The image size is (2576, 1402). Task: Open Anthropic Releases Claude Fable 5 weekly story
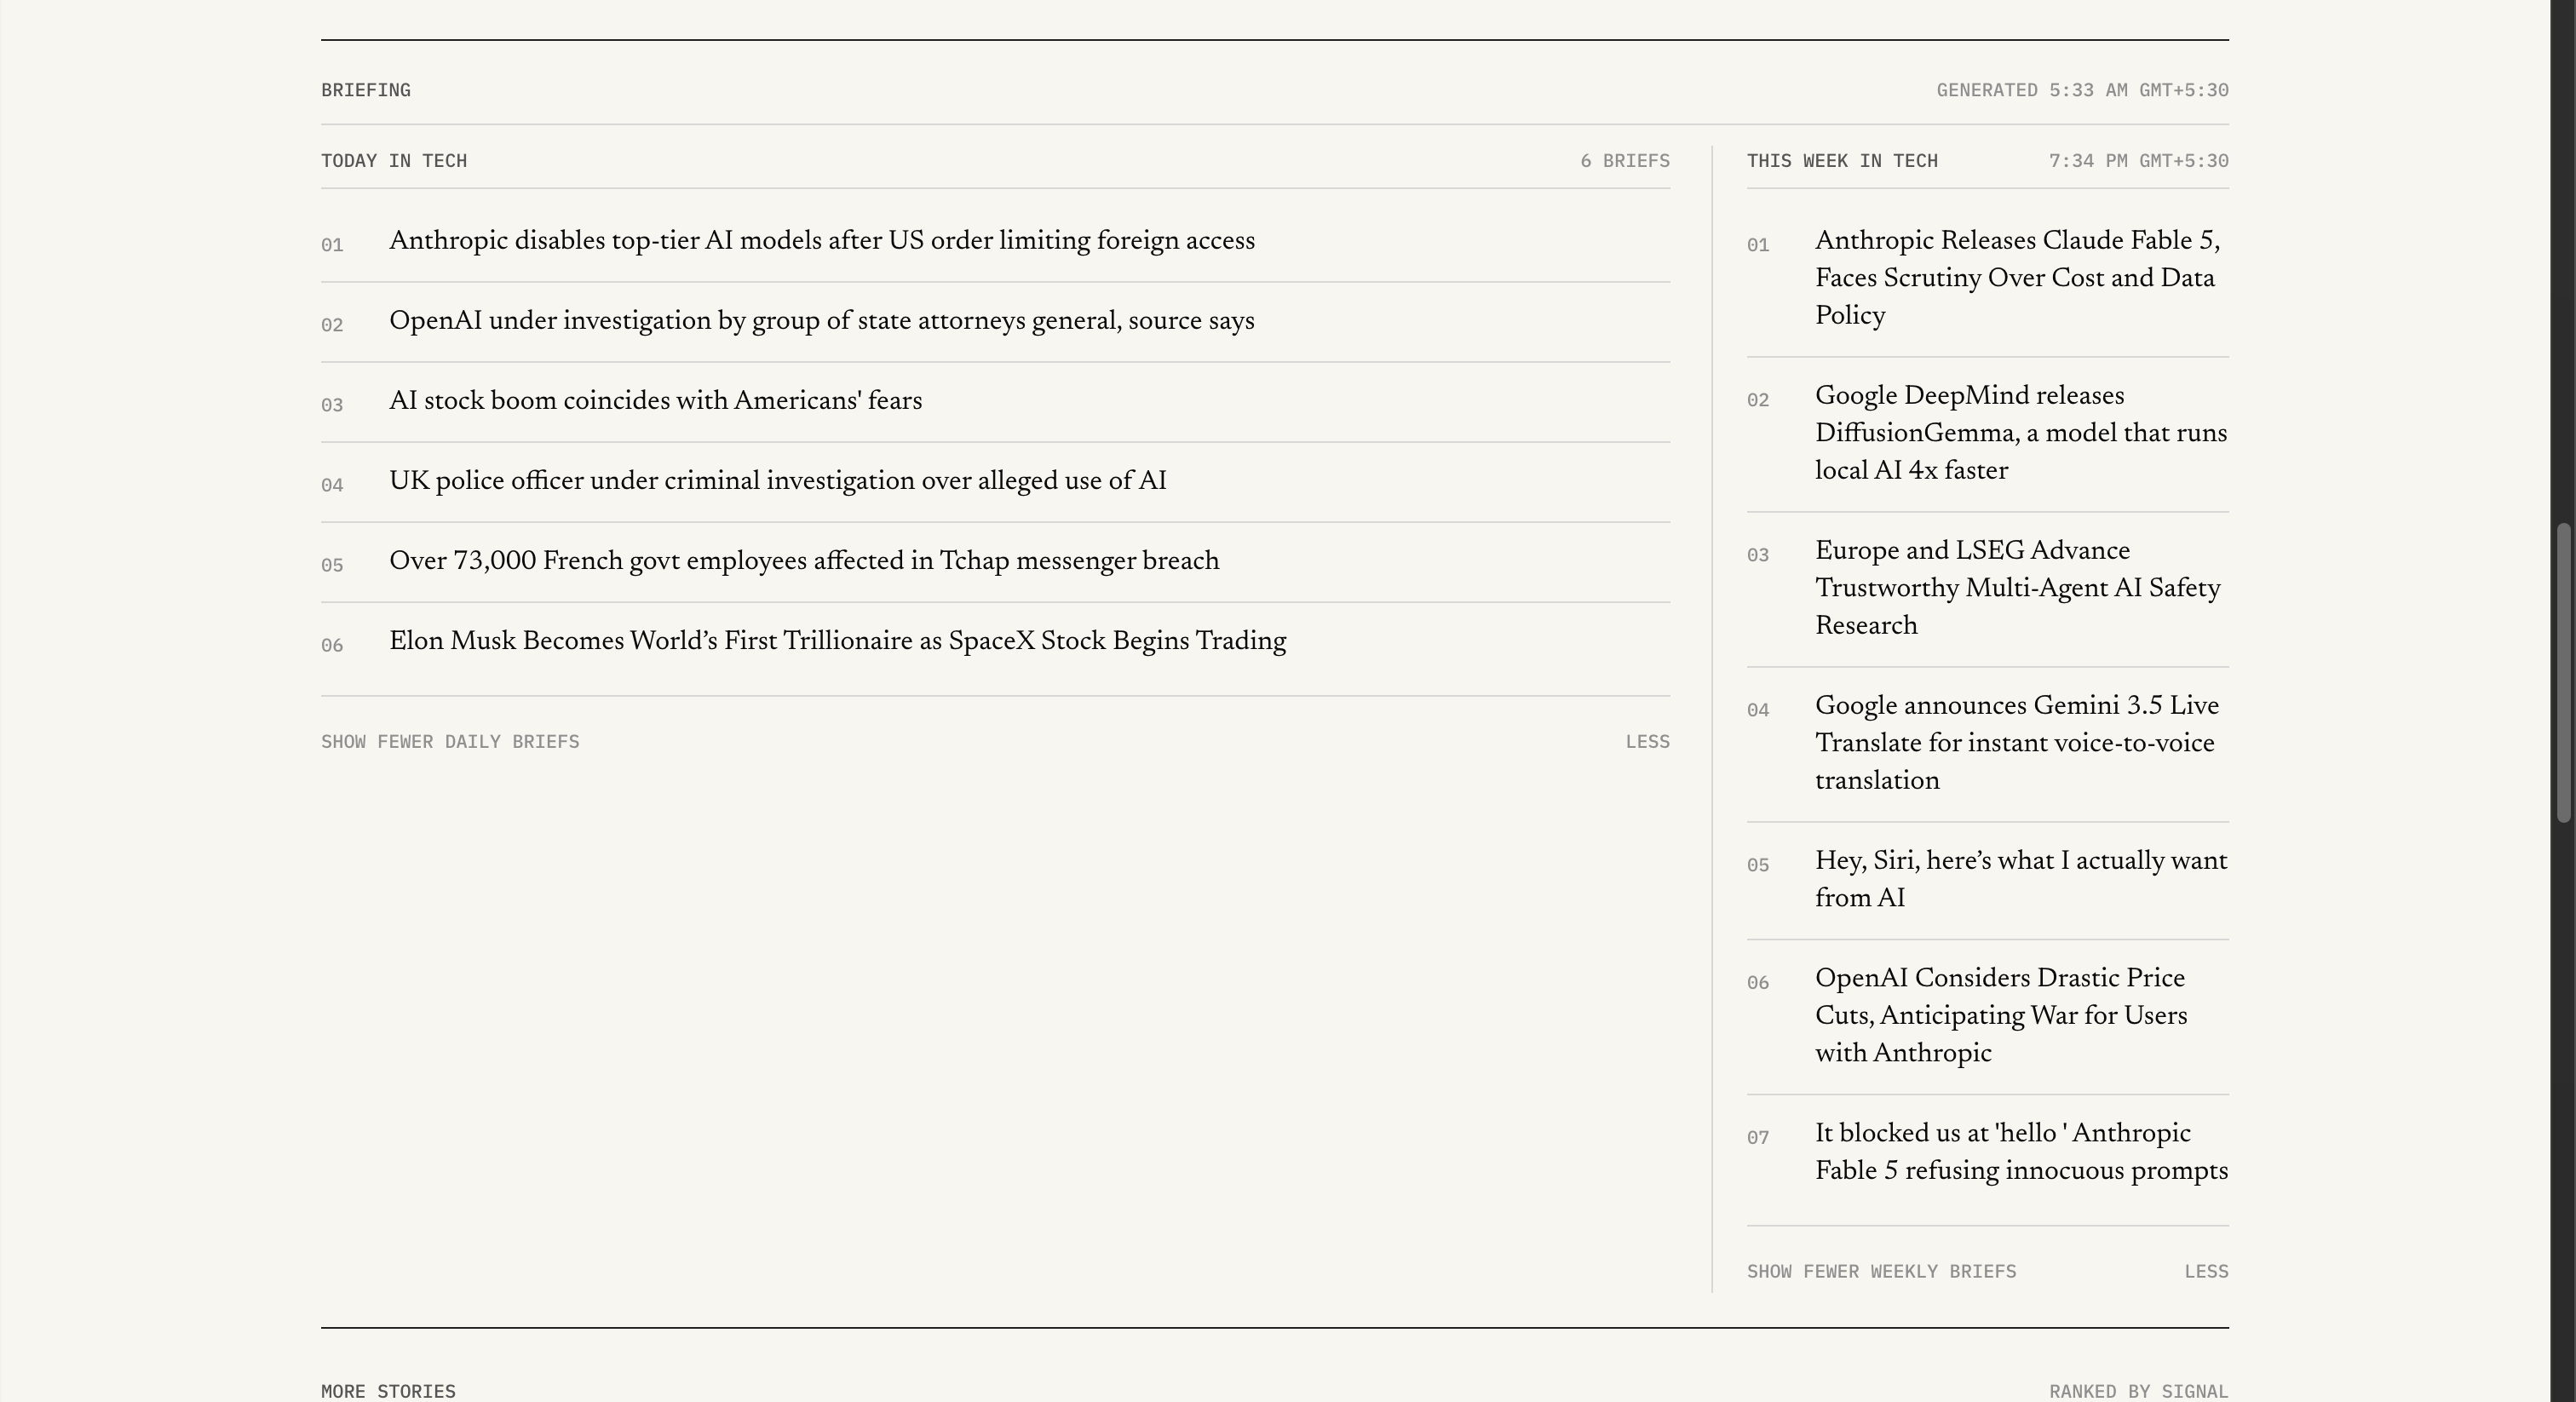click(2018, 278)
